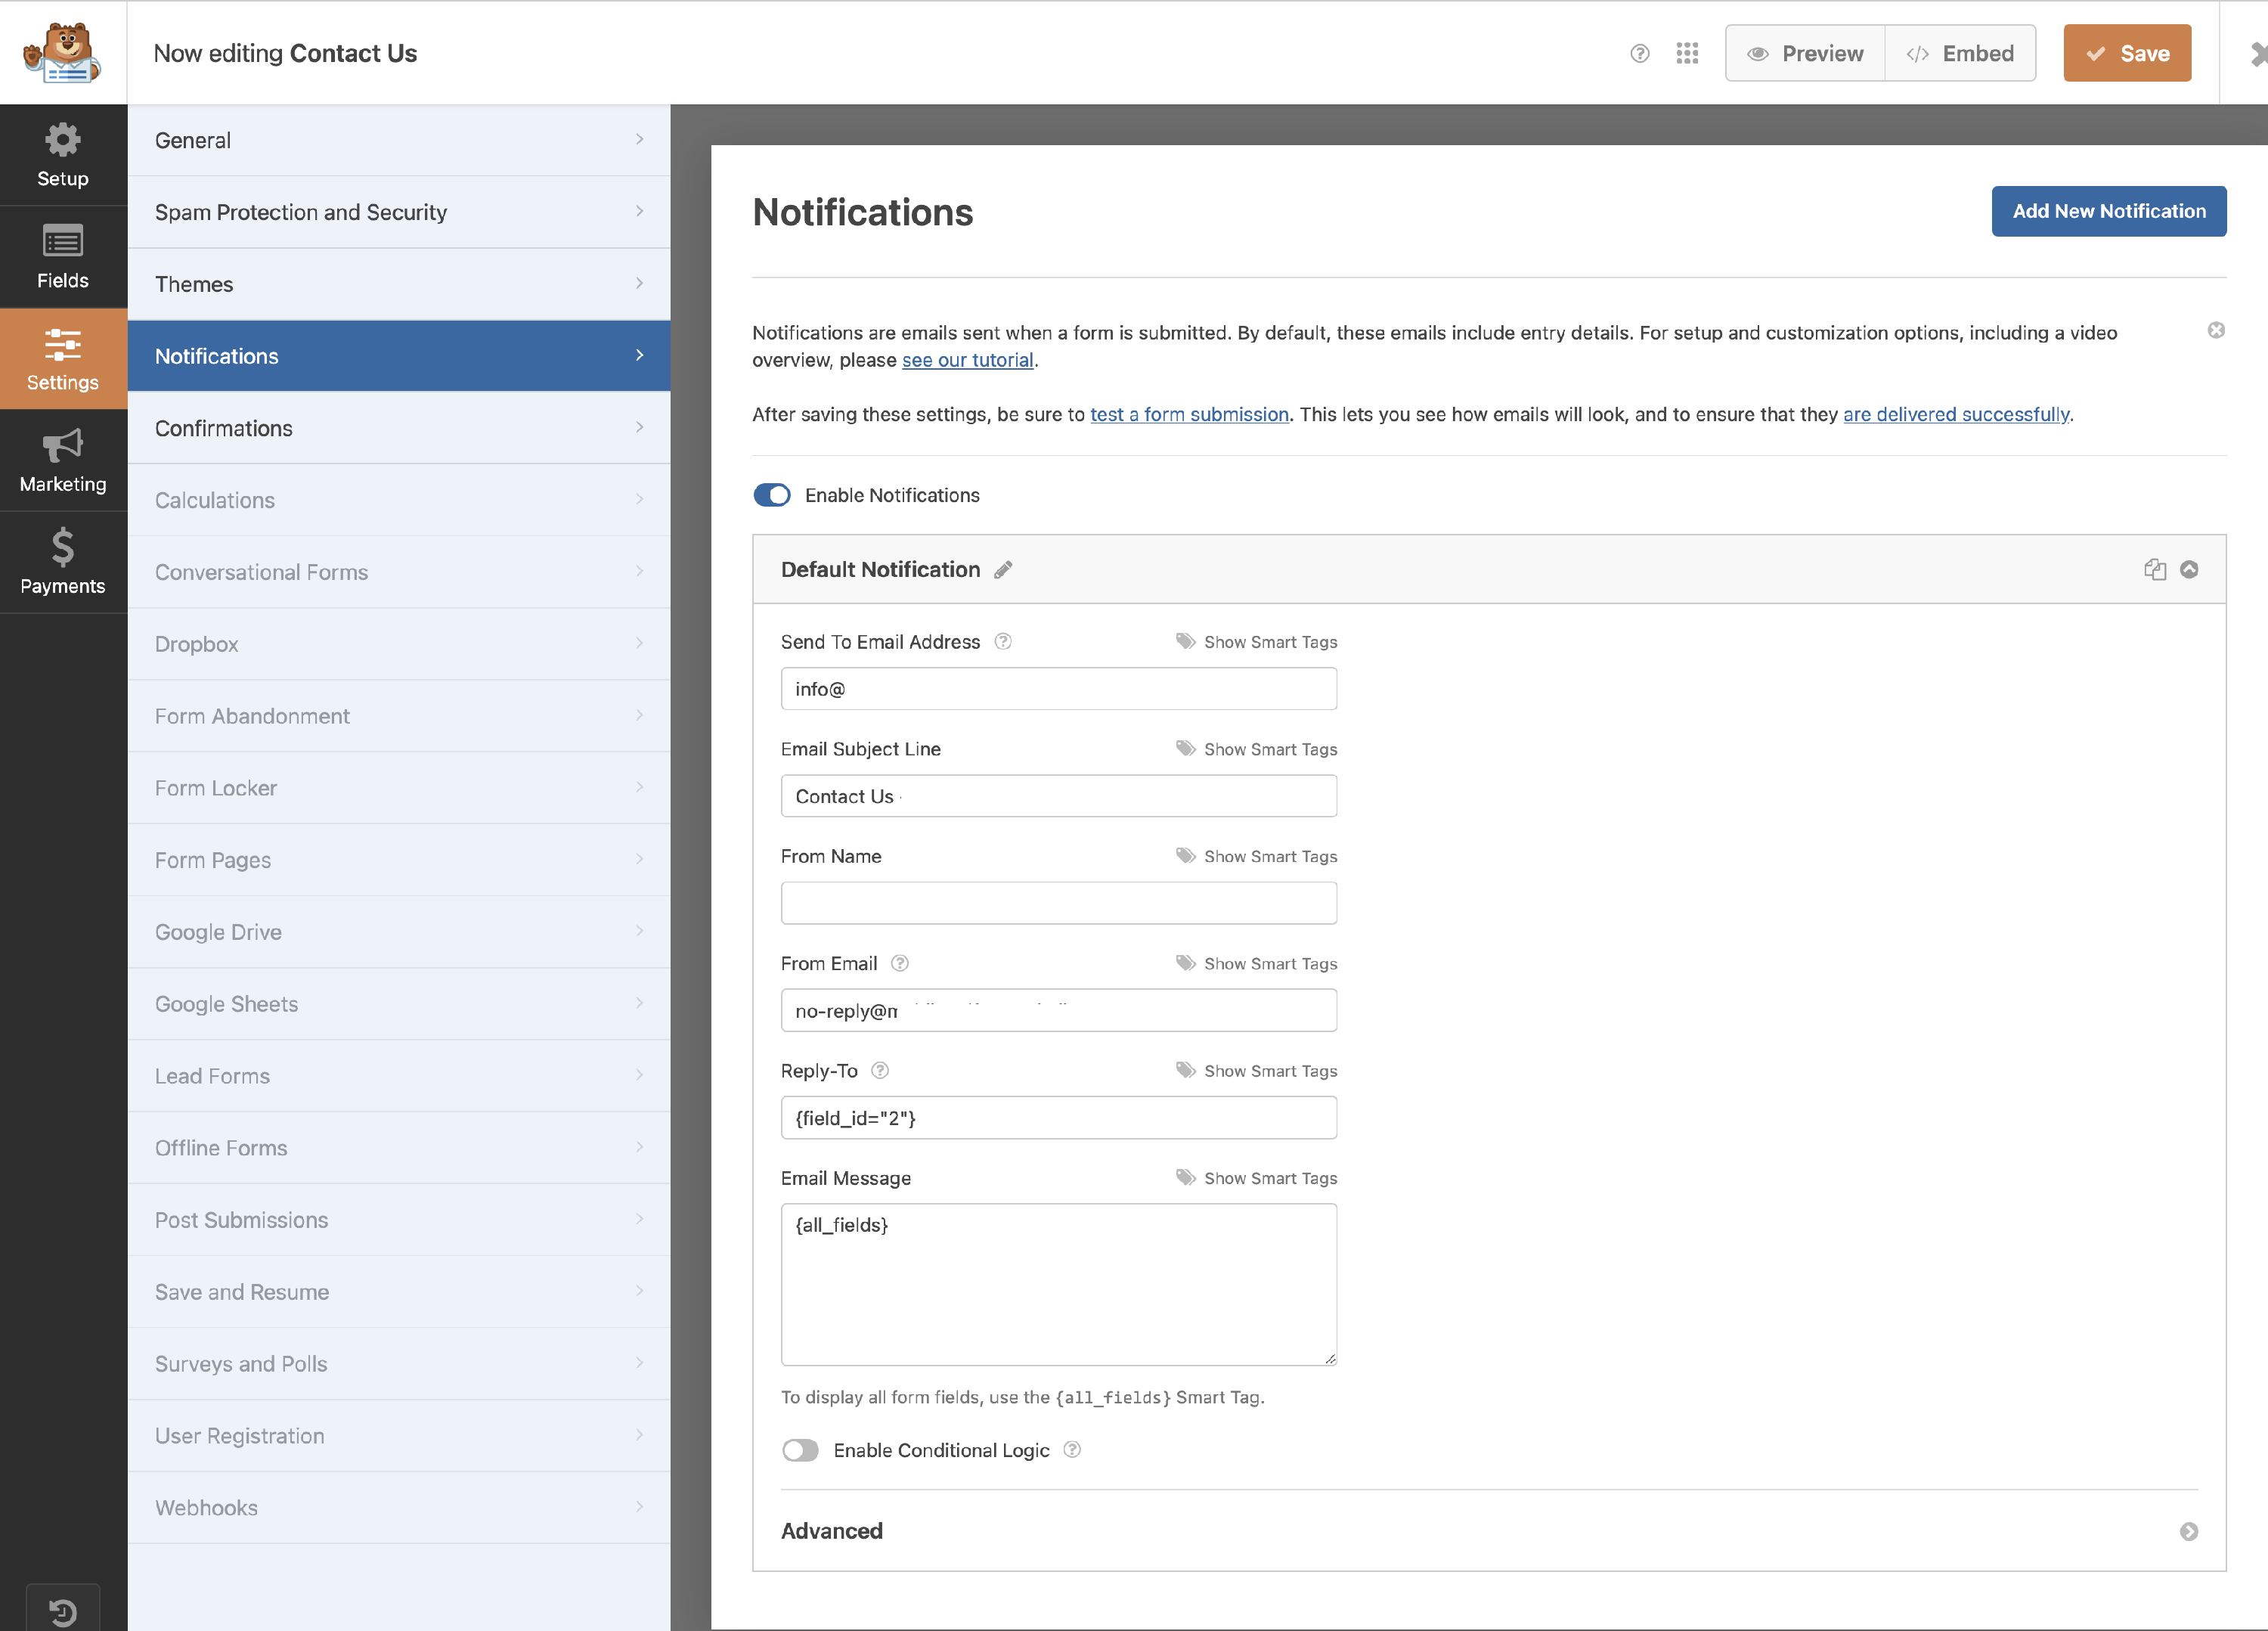The width and height of the screenshot is (2268, 1631).
Task: Click the From Name input field
Action: click(x=1058, y=903)
